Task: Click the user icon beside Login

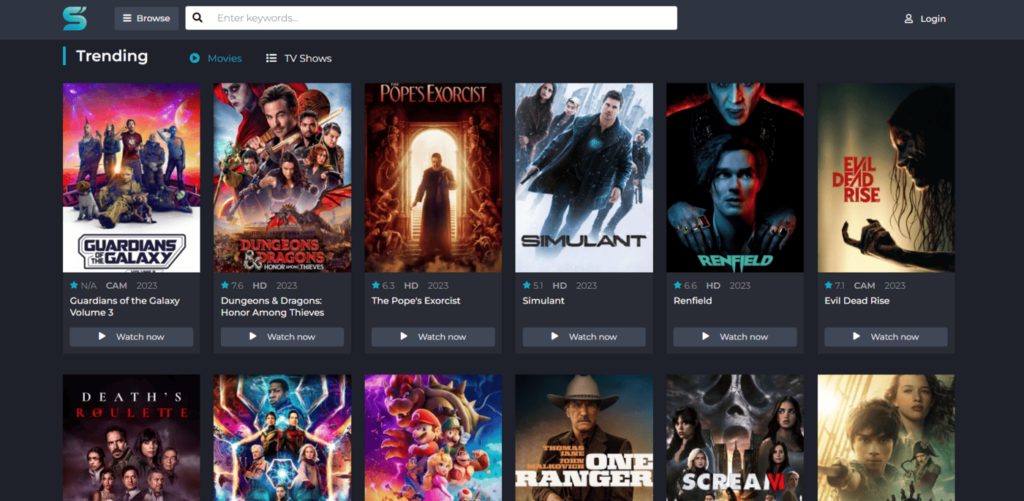Action: click(908, 19)
